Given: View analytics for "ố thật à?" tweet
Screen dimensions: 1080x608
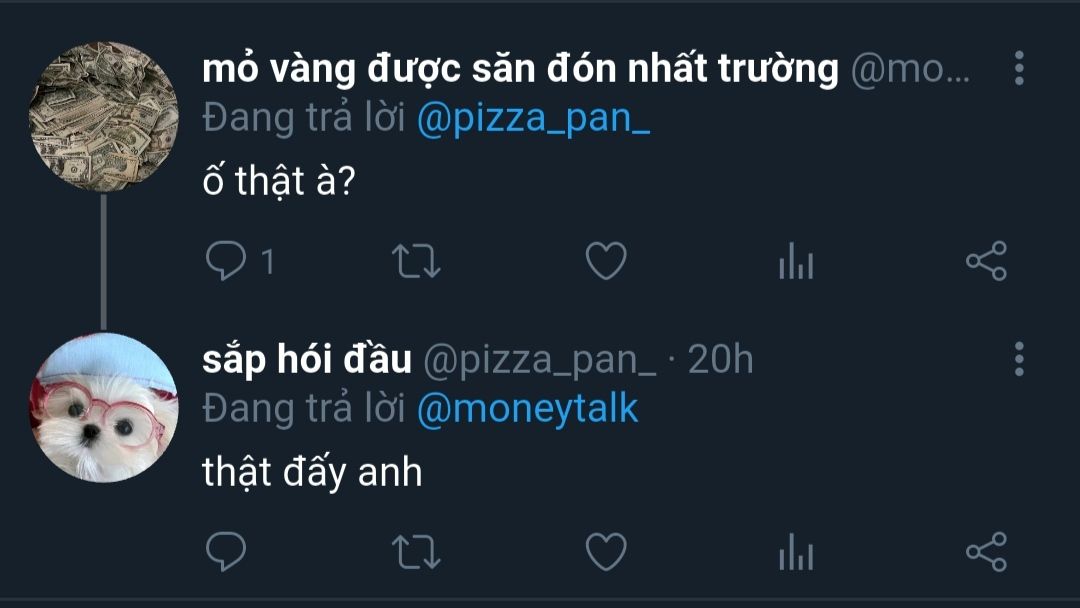Looking at the screenshot, I should (x=796, y=262).
